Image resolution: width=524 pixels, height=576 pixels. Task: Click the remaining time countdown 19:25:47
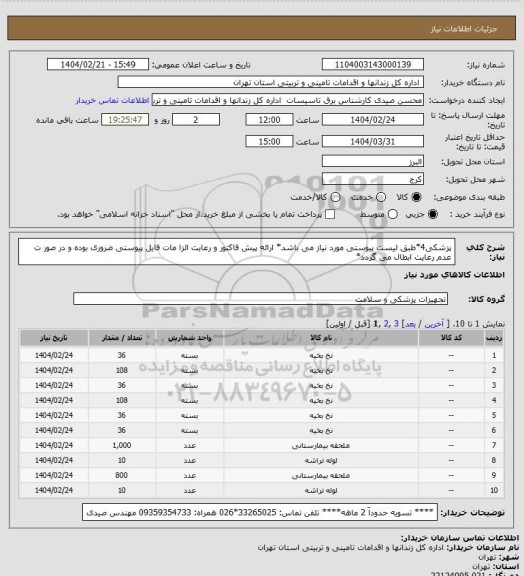coord(125,120)
